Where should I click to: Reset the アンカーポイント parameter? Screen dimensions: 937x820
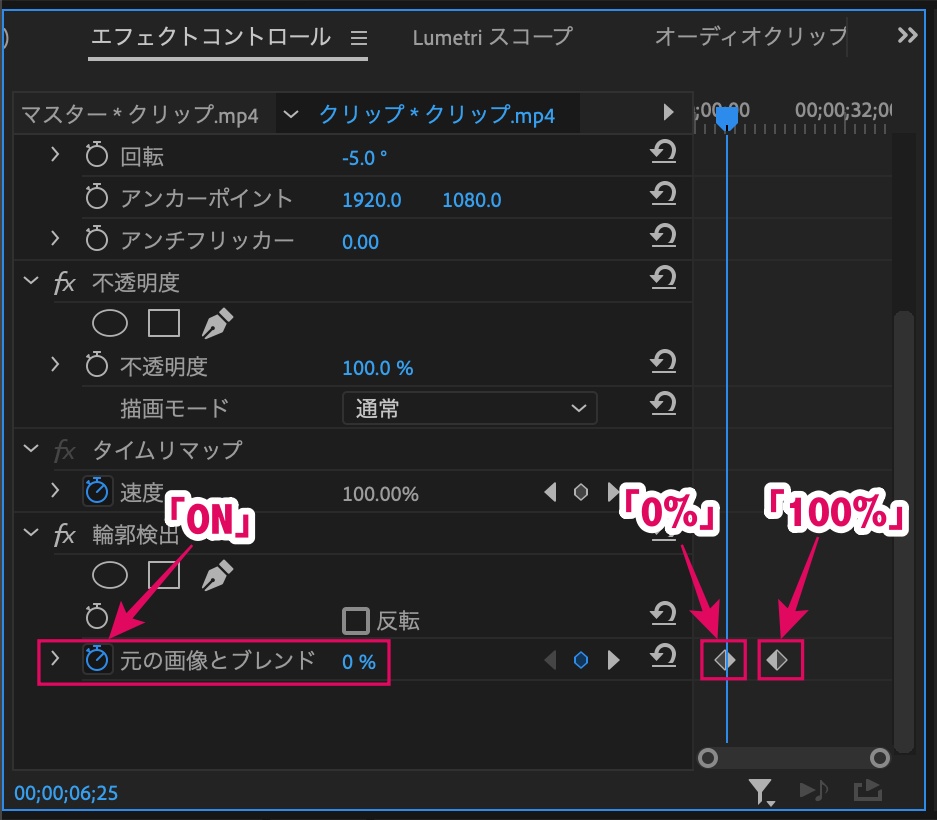[663, 194]
